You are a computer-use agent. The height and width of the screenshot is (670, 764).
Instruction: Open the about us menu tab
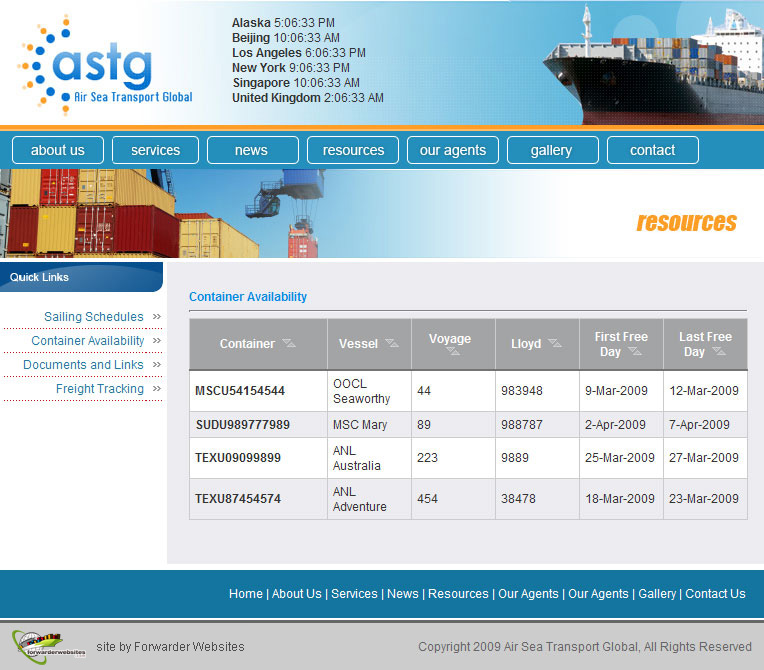pos(58,150)
